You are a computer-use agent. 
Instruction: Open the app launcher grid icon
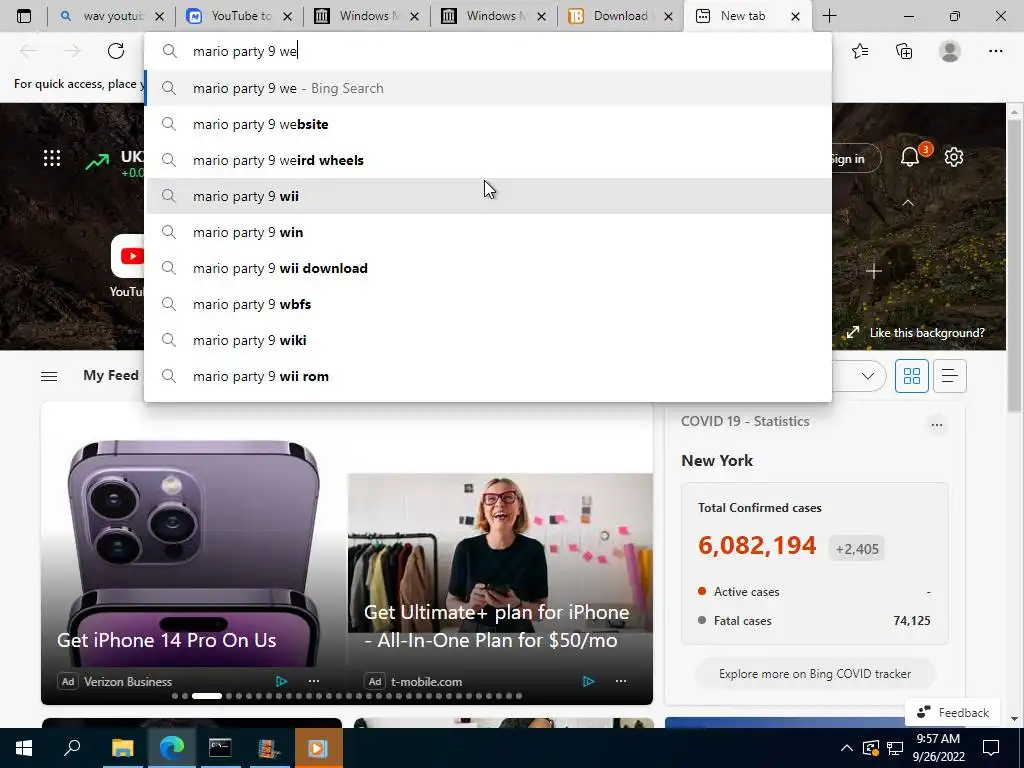52,158
